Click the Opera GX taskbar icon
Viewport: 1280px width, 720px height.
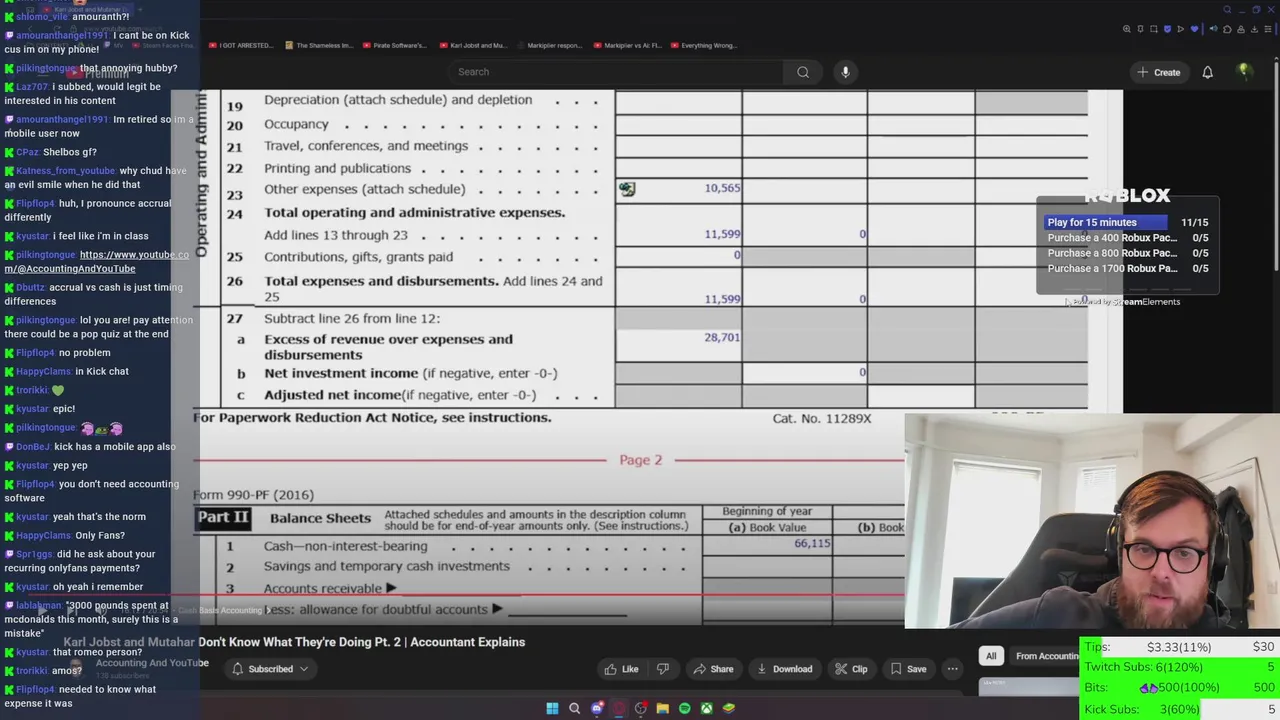click(x=619, y=708)
